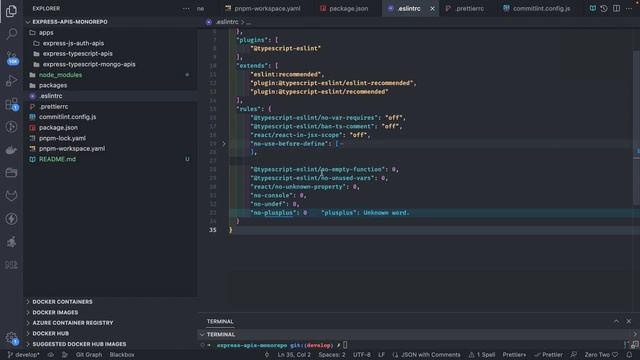
Task: Open notifications bell in status bar
Action: coord(629,355)
